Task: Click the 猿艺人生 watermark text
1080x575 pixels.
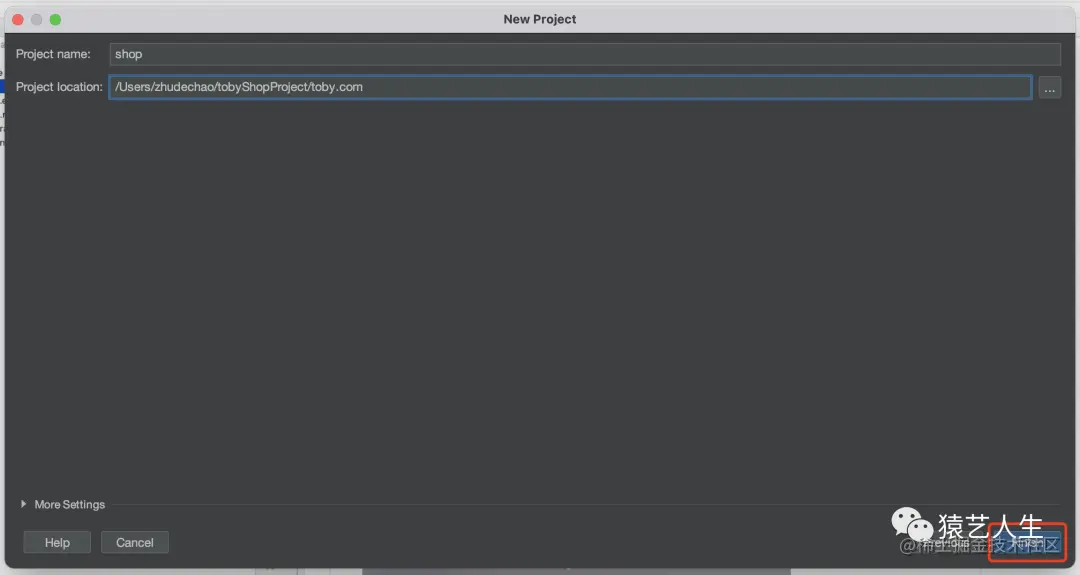Action: [x=990, y=527]
